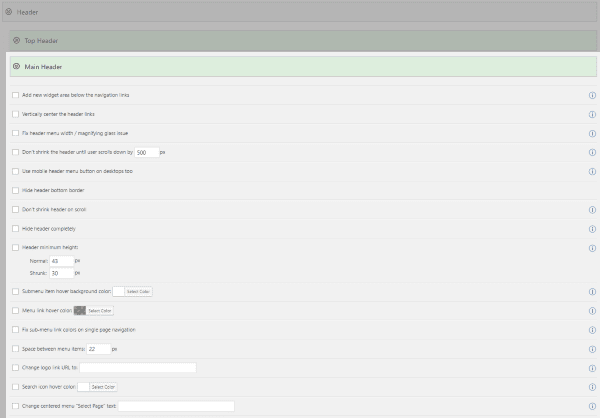Check 'Submenu item hover background color' option
Viewport: 600px width, 418px height.
pyautogui.click(x=15, y=291)
